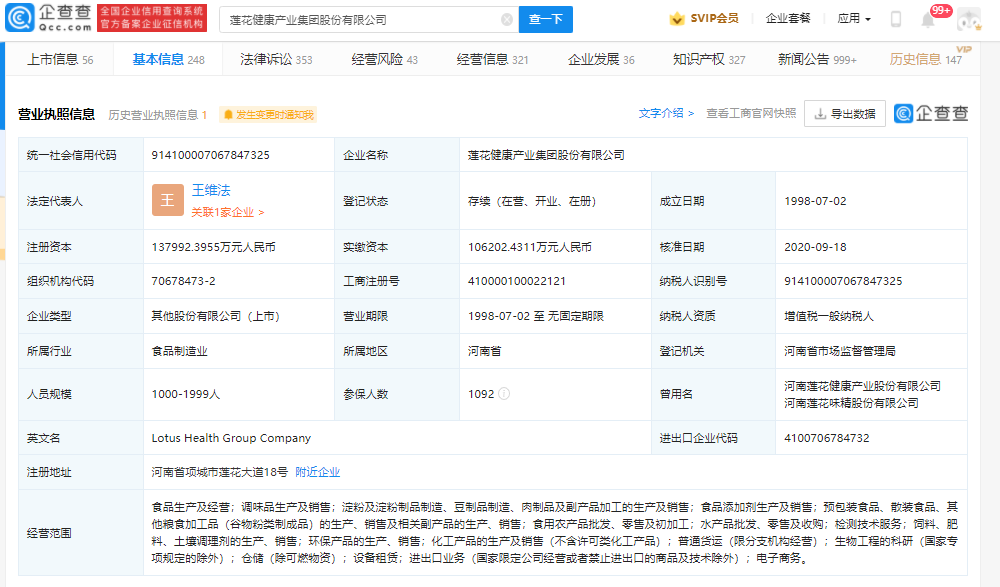This screenshot has height=587, width=1000.
Task: Open 查看工商官网快照 link
Action: [751, 113]
